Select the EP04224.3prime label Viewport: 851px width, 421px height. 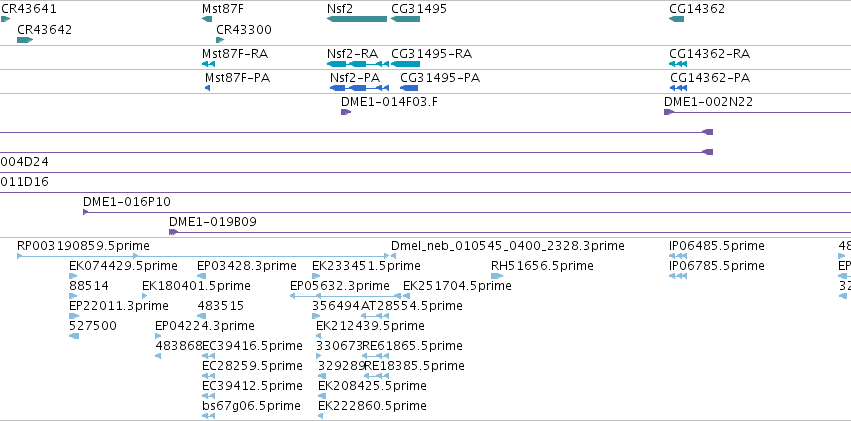tap(205, 326)
